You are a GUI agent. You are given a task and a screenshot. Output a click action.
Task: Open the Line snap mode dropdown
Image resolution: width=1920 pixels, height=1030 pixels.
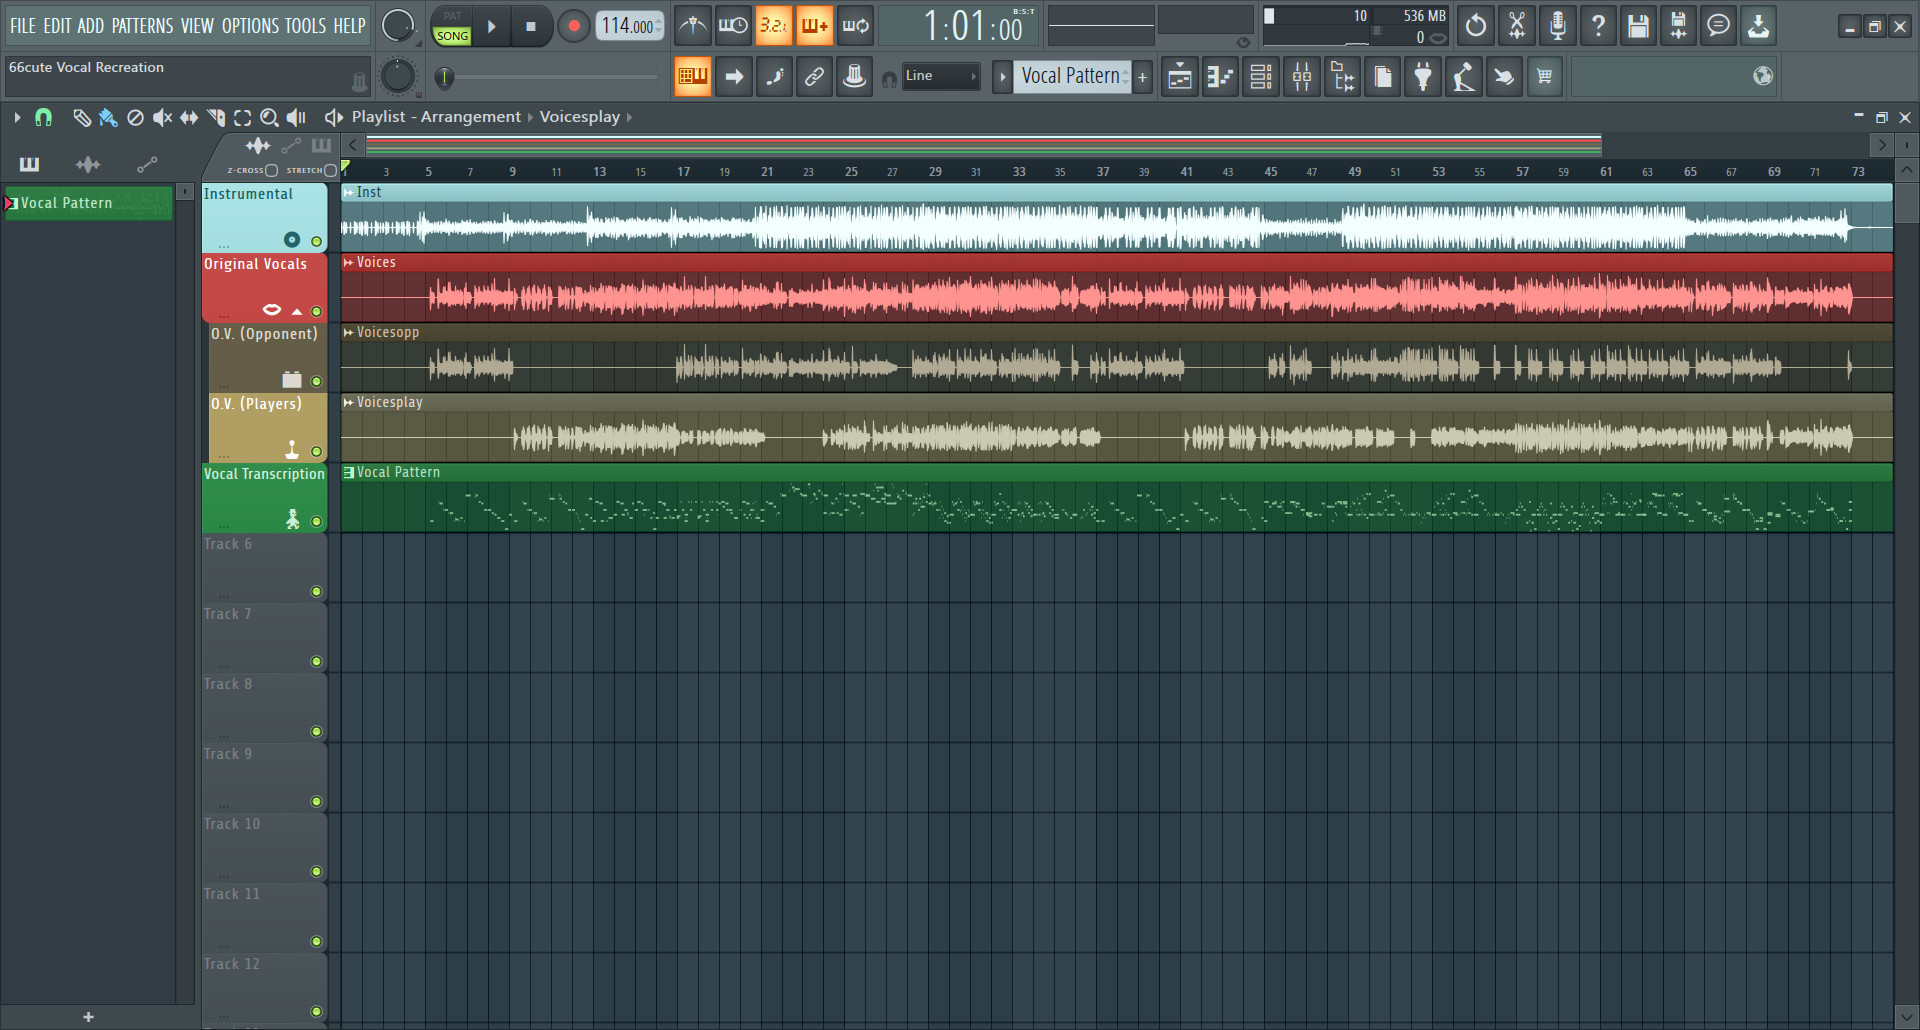(940, 76)
